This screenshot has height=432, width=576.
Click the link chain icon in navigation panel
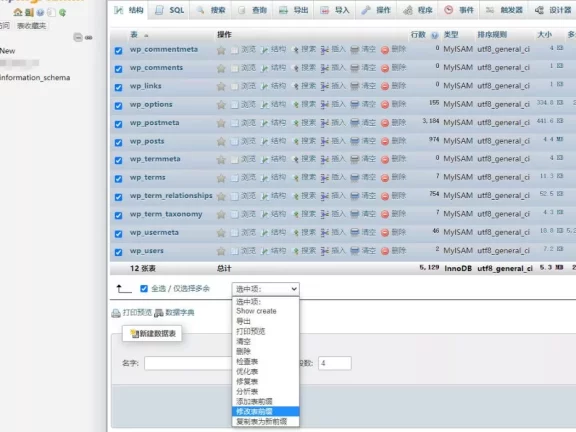click(x=89, y=37)
